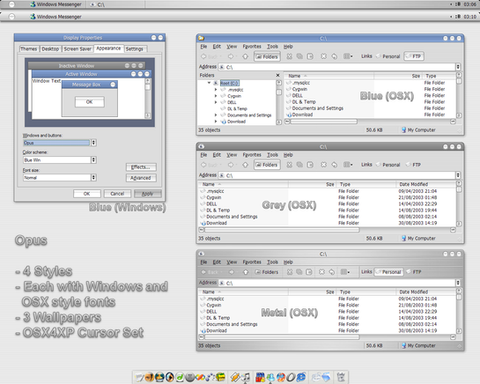The width and height of the screenshot is (480, 384).
Task: Toggle the Folders pane button in Blue explorer
Action: click(x=267, y=56)
